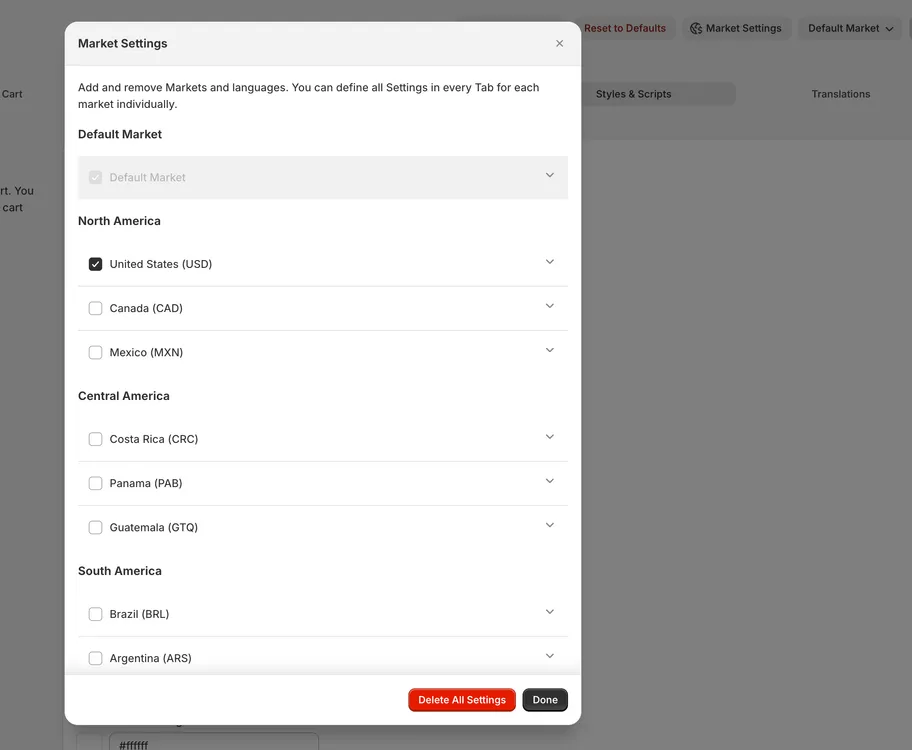The height and width of the screenshot is (750, 912).
Task: Enable the Panama (PAB) market
Action: (x=95, y=482)
